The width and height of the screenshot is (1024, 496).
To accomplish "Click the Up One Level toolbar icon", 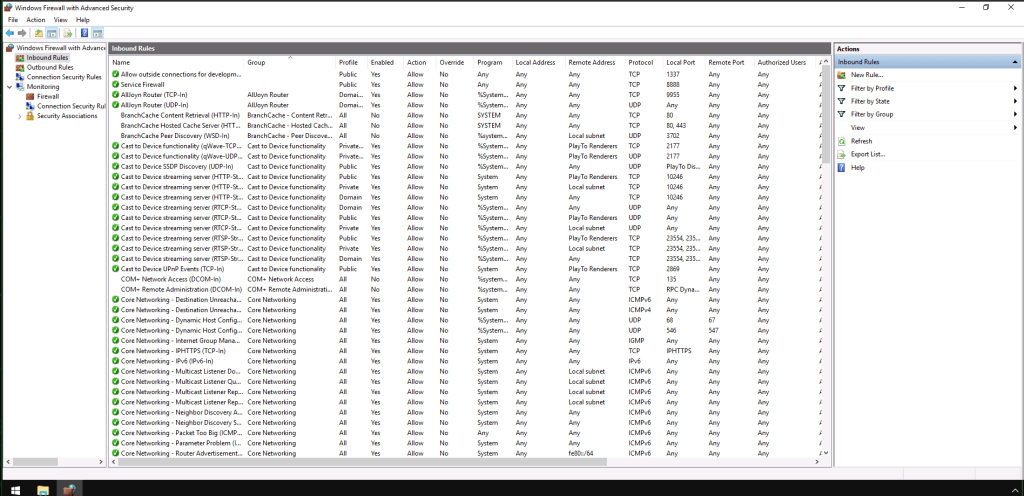I will pyautogui.click(x=38, y=33).
